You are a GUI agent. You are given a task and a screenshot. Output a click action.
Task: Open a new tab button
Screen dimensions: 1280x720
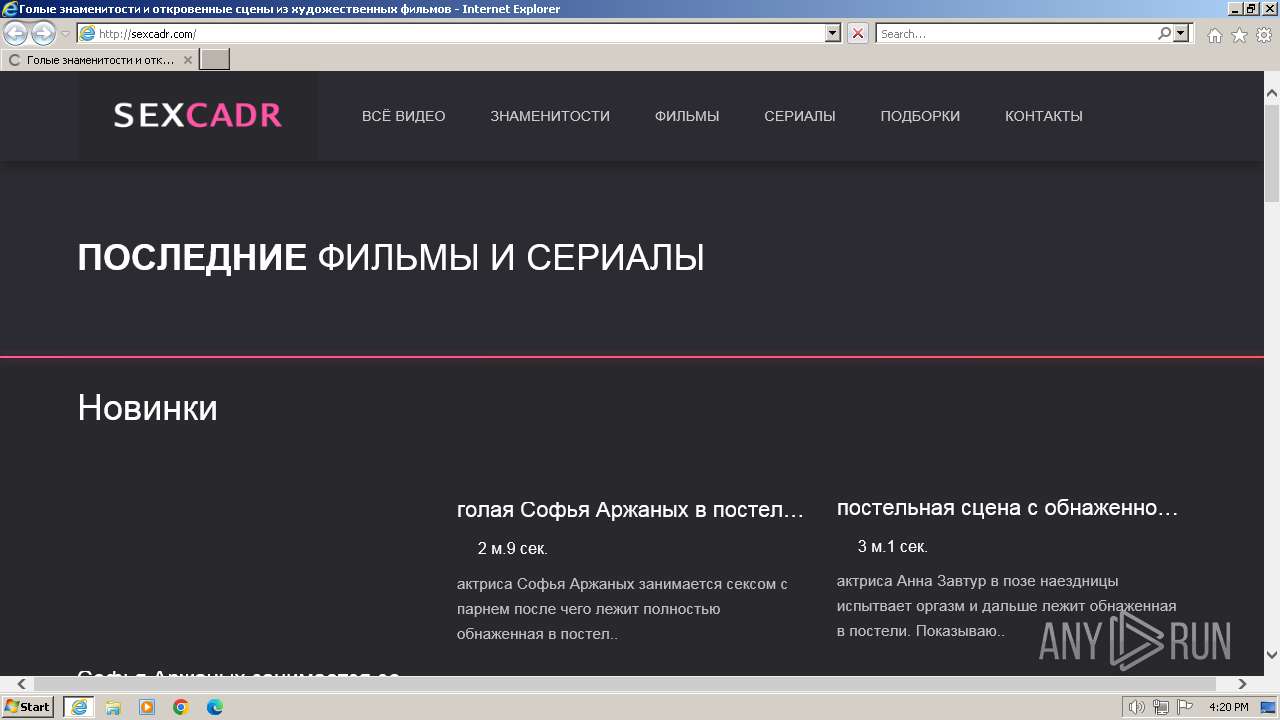tap(215, 60)
